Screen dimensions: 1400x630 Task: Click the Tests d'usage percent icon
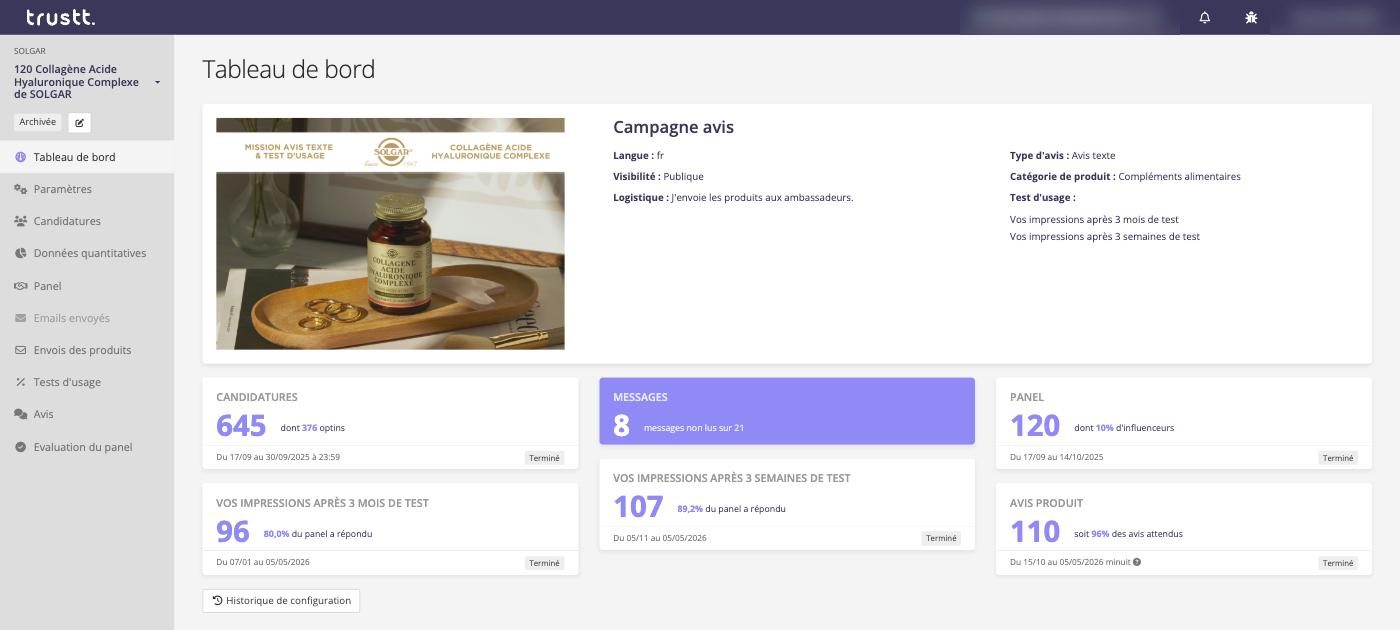pyautogui.click(x=20, y=382)
